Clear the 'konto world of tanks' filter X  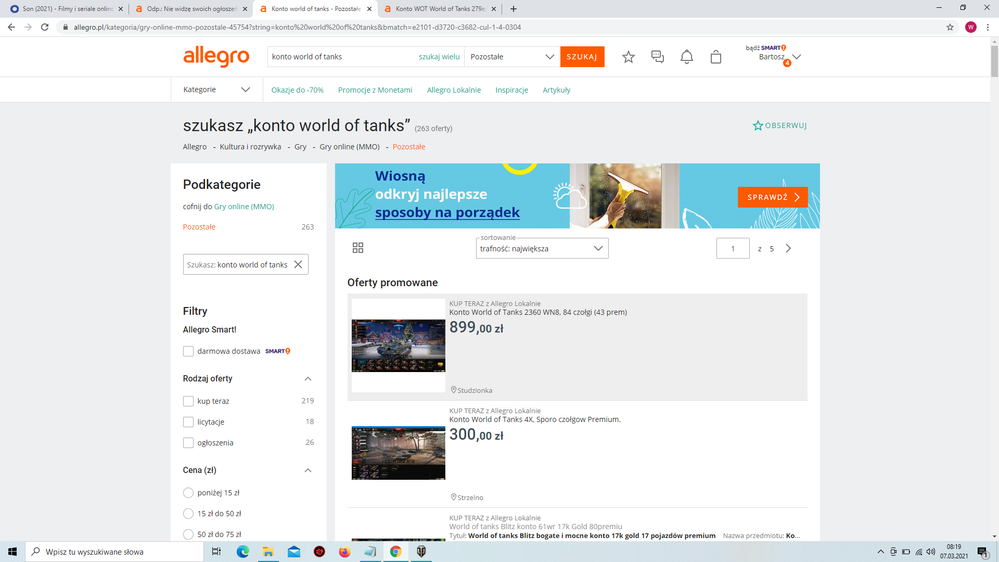(x=298, y=265)
